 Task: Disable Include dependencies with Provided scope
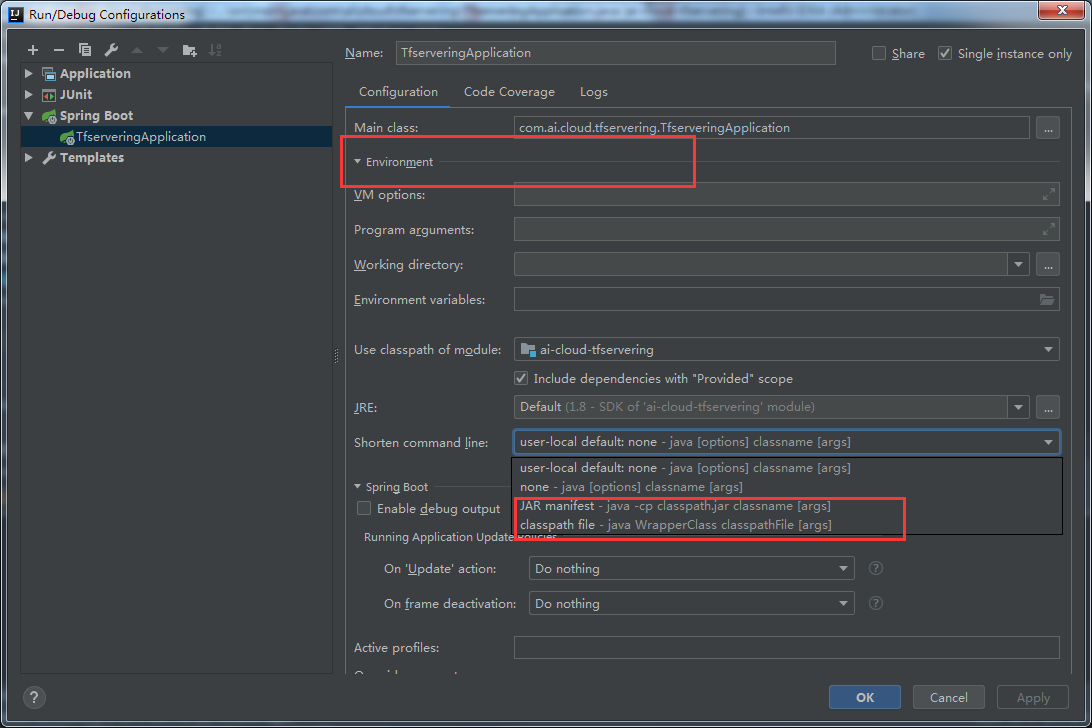click(x=521, y=378)
